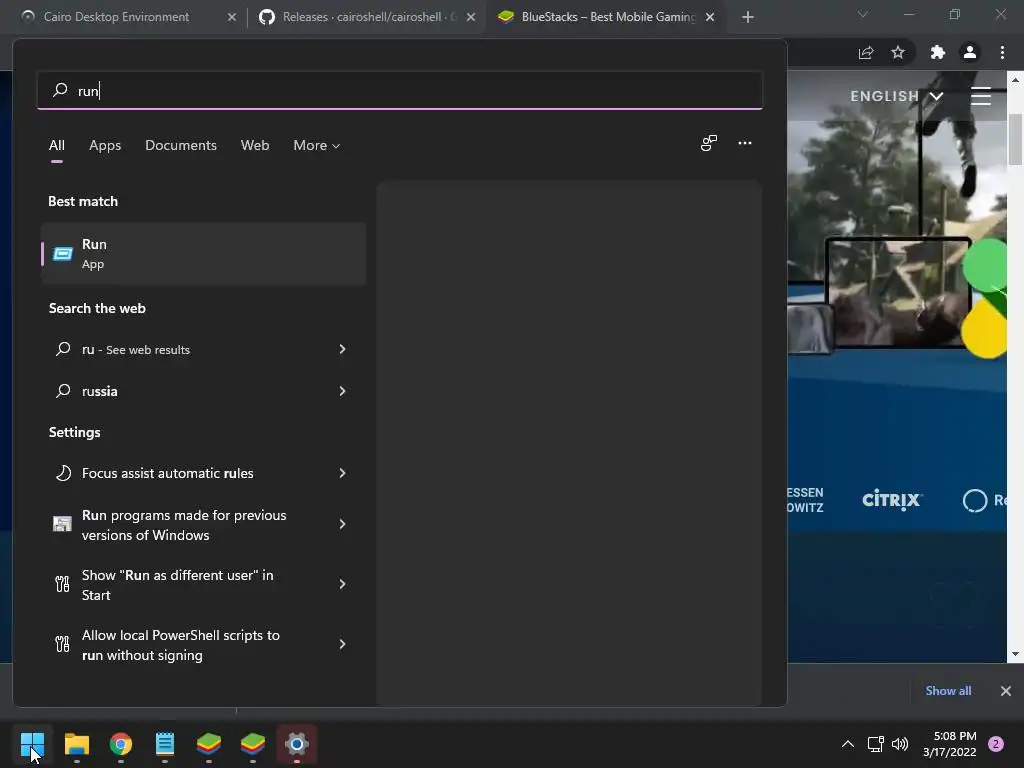Close the Releases cairoshell tab

coord(471,17)
